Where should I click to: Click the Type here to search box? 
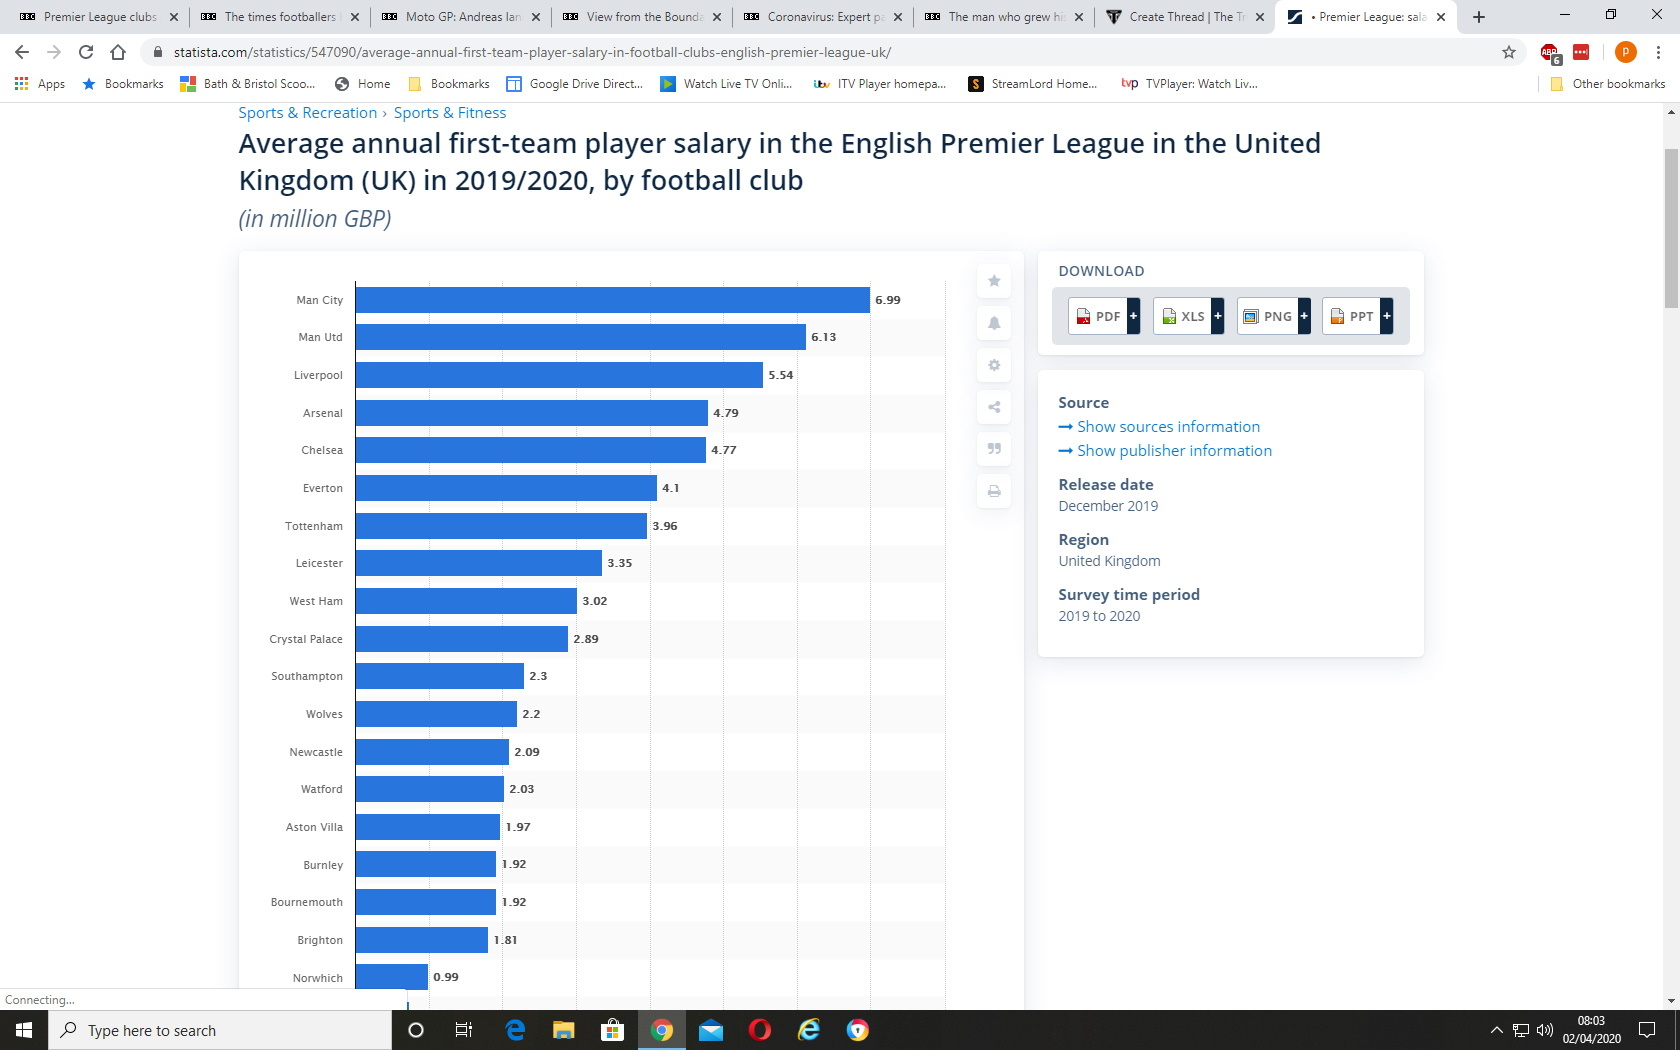pos(220,1030)
